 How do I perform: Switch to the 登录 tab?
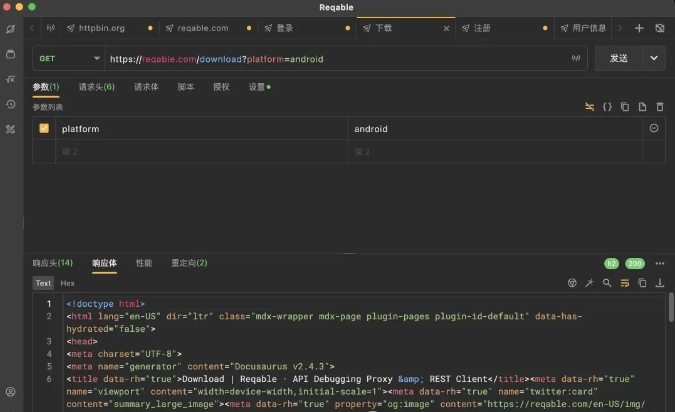(307, 28)
